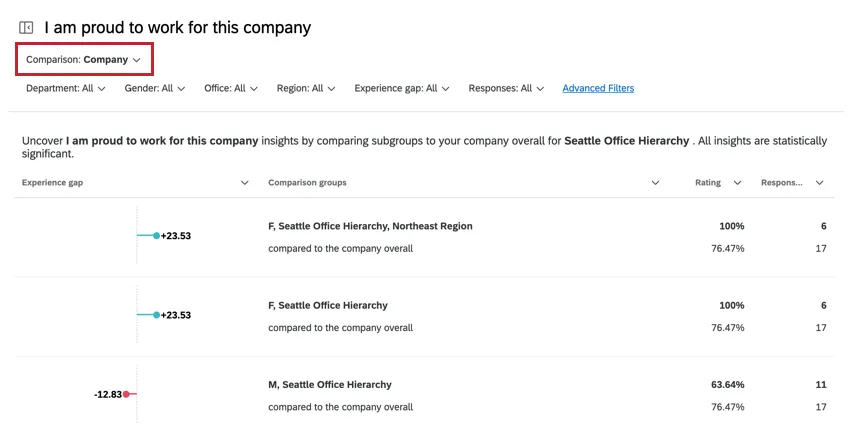Open the Department filter dropdown
Image resolution: width=850 pixels, height=425 pixels.
65,88
